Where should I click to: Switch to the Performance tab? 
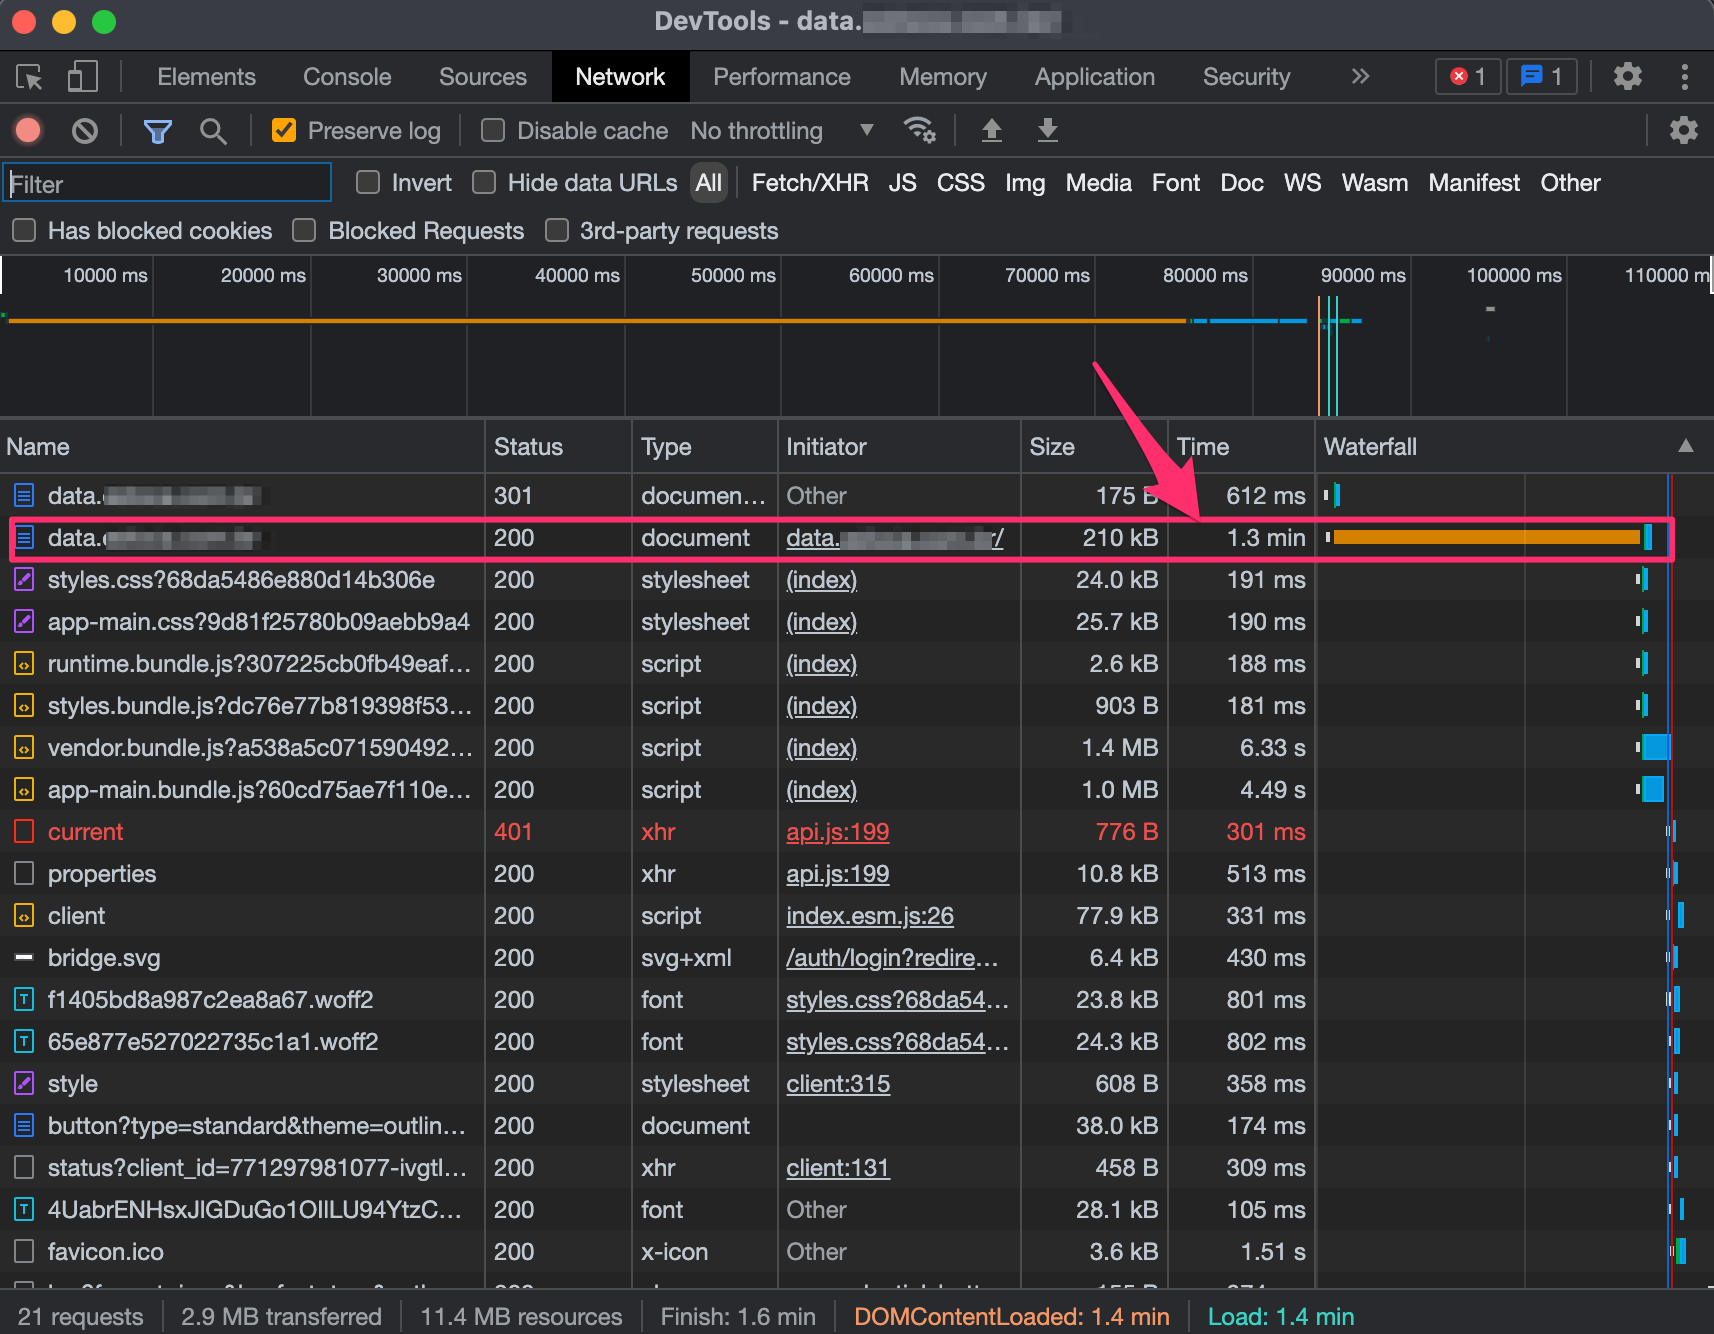click(x=782, y=77)
